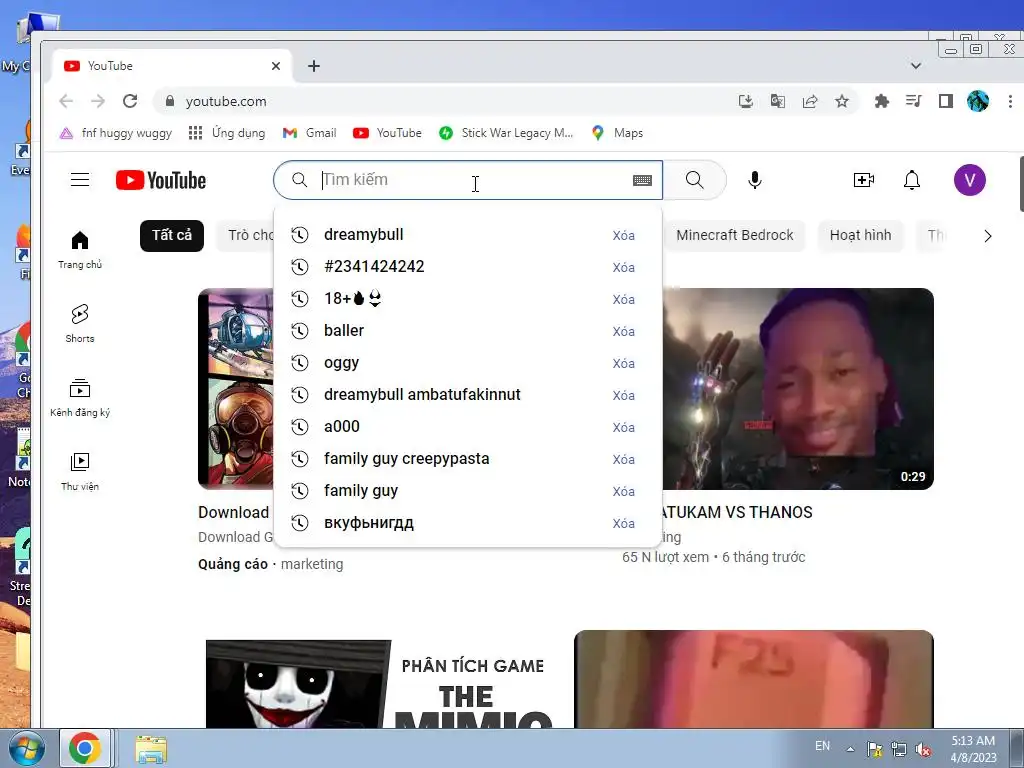Viewport: 1024px width, 768px height.
Task: Open Maps bookmark
Action: (617, 133)
